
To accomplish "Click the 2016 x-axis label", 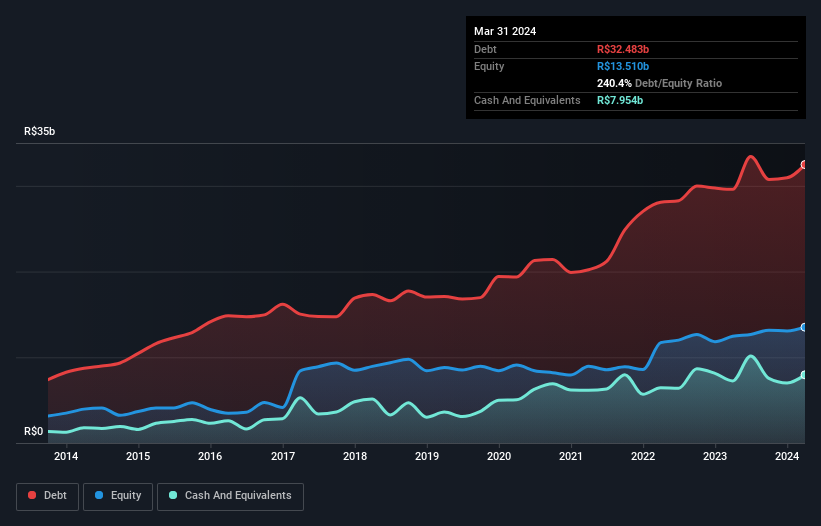I will [210, 456].
